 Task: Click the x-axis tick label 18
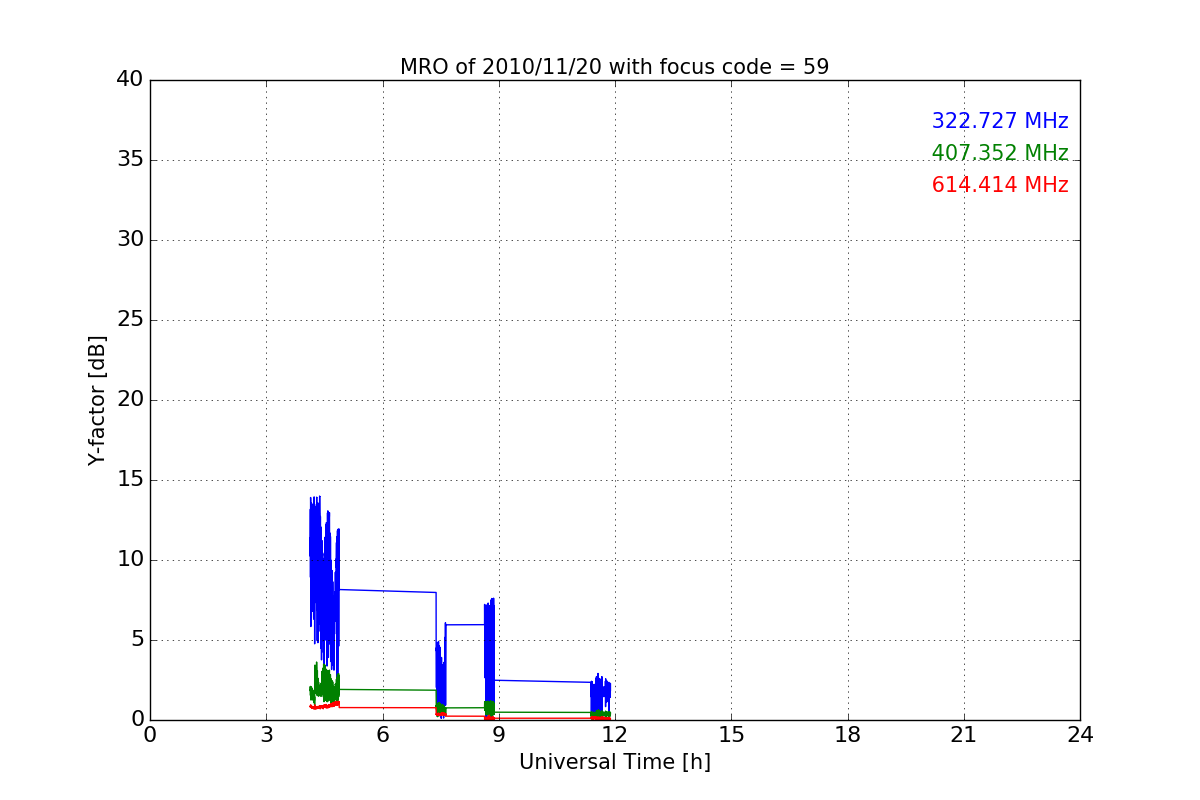click(847, 735)
